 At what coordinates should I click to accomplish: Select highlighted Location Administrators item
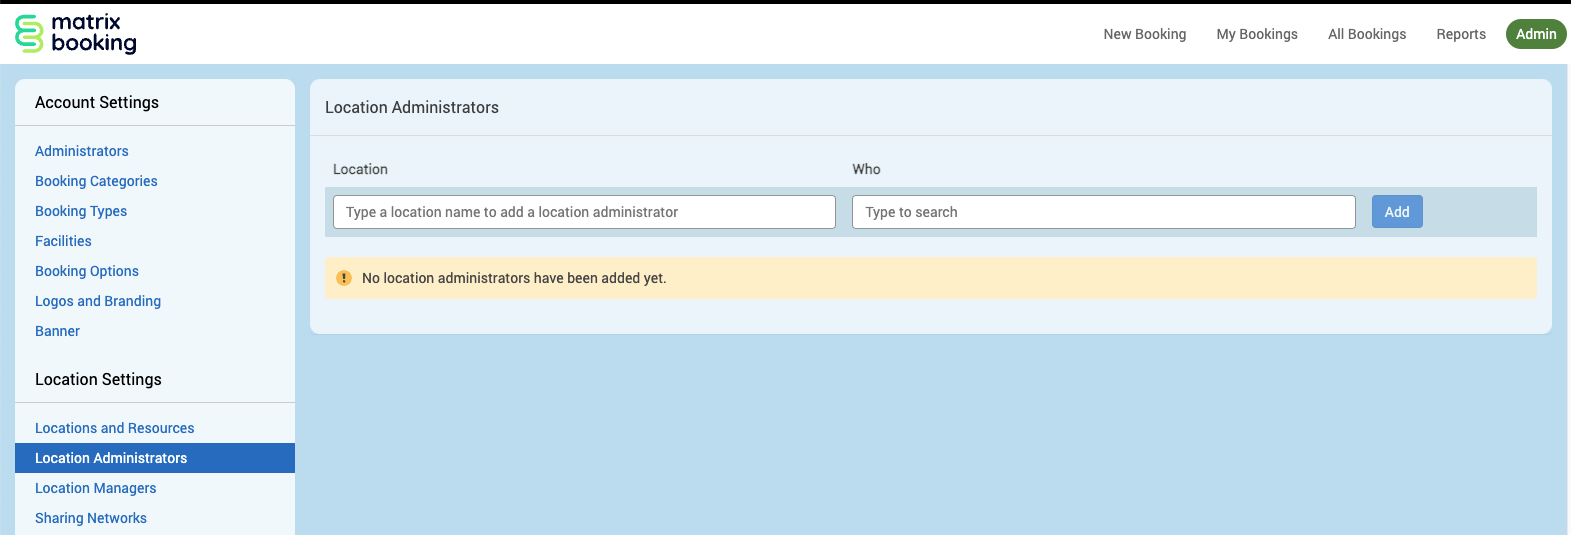pyautogui.click(x=111, y=458)
